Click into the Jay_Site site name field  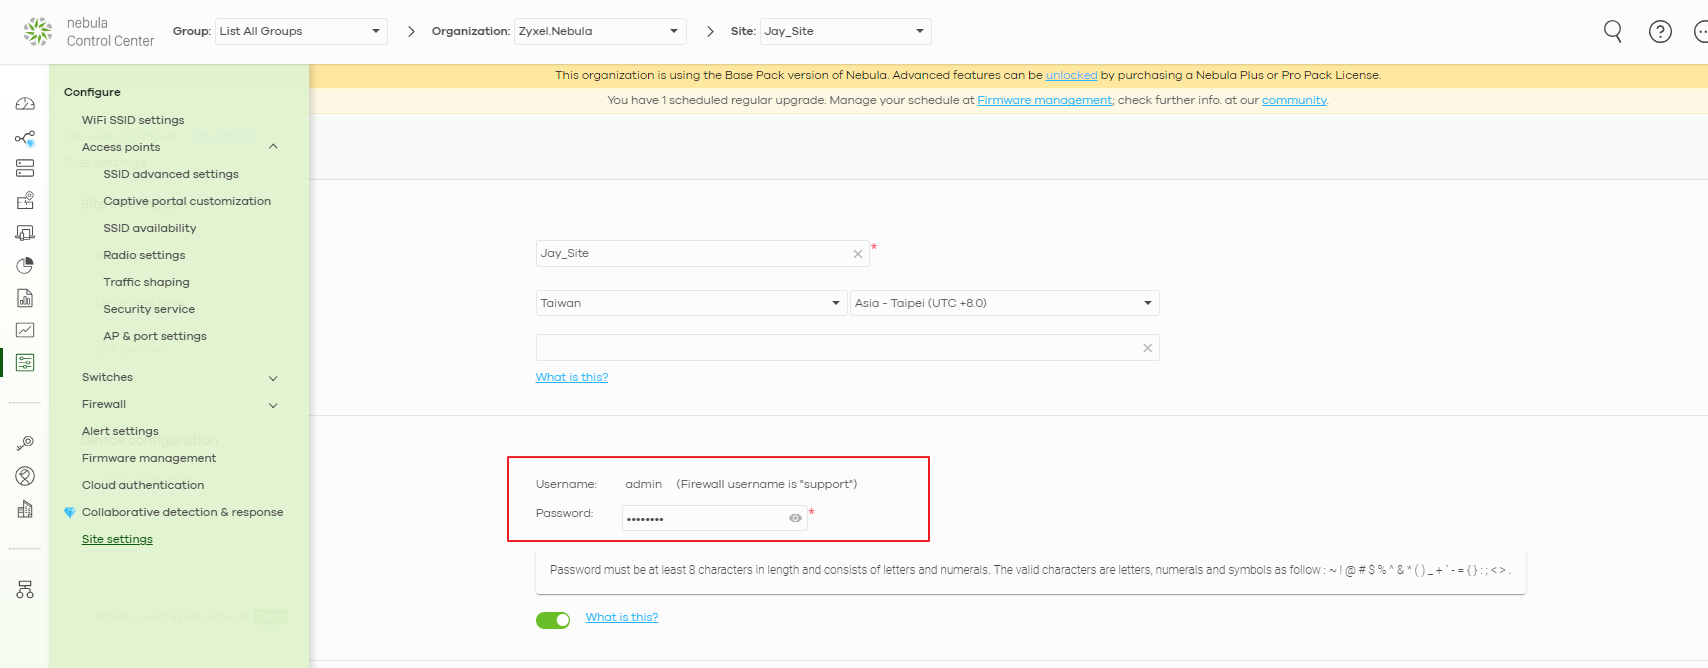703,253
